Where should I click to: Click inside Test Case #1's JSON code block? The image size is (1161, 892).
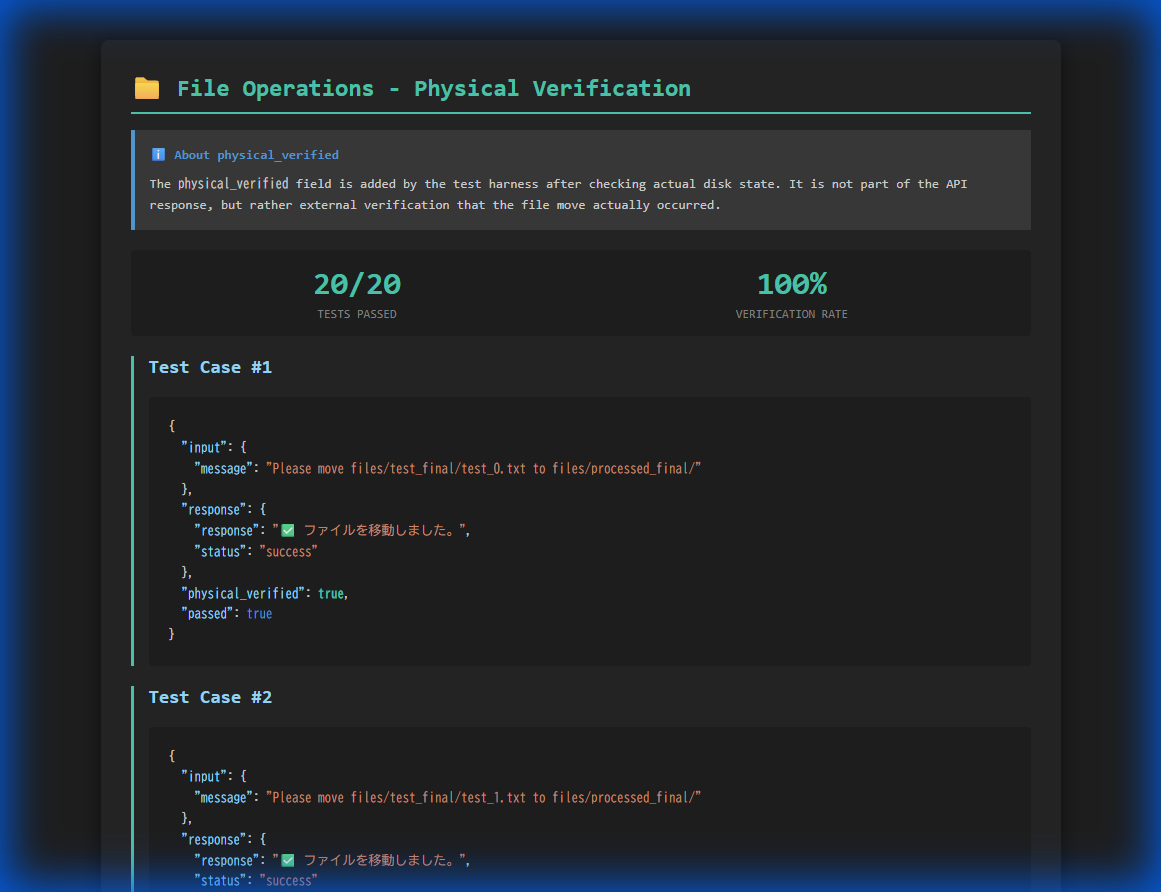tap(589, 530)
